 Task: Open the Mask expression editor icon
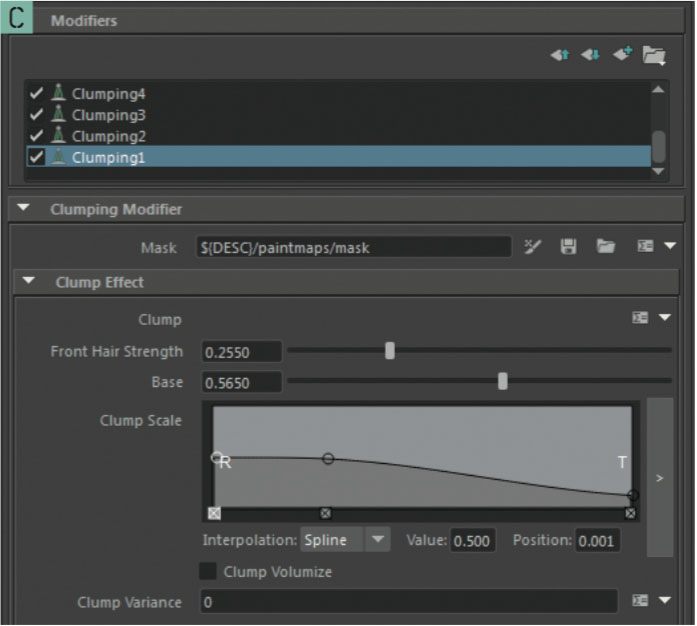click(645, 246)
